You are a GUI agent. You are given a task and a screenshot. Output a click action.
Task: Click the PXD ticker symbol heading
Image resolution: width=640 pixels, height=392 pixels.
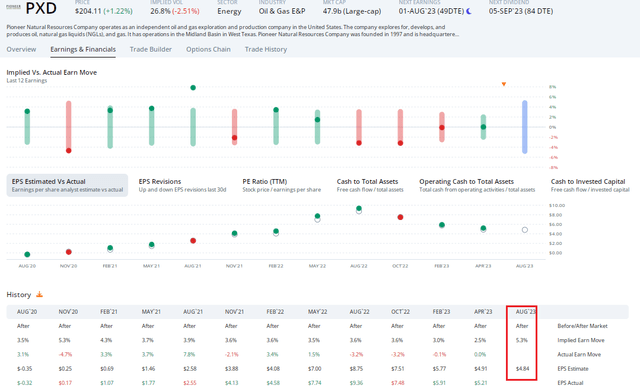(41, 8)
